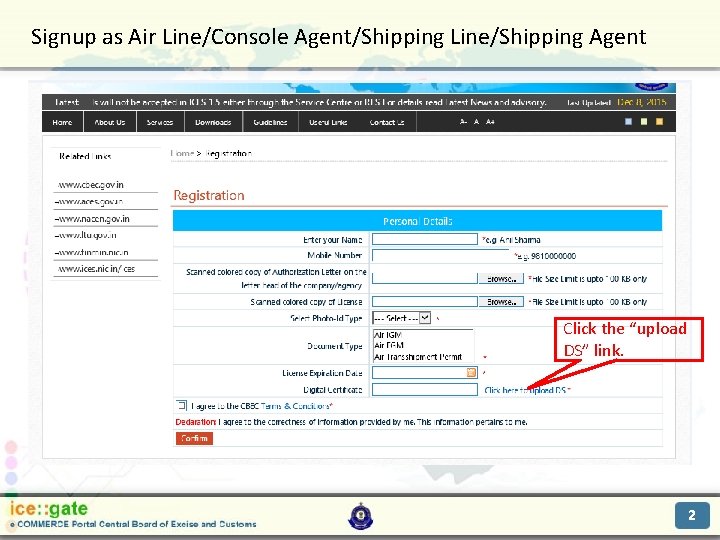Visit the www.nacen.gov.in related link
The image size is (720, 540).
(92, 219)
